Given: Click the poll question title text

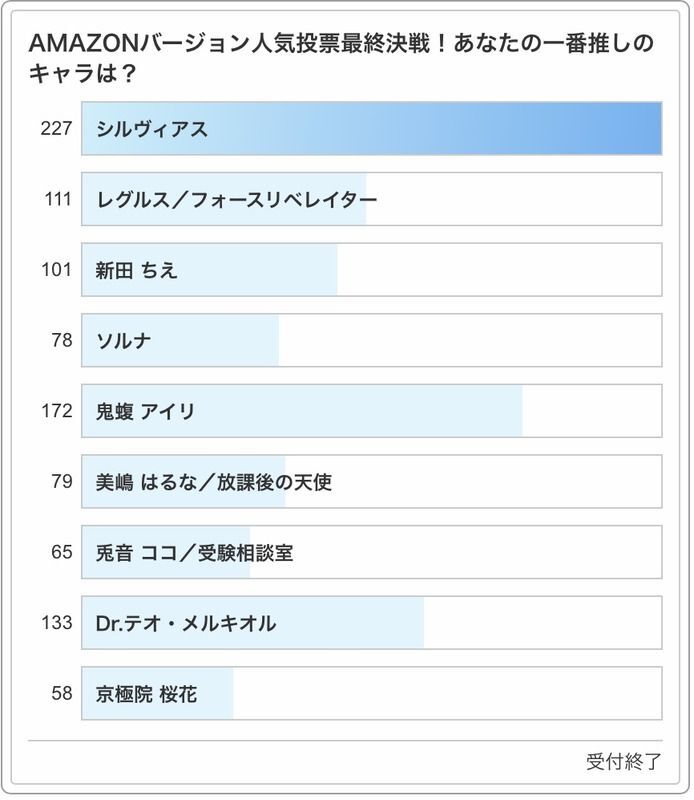Looking at the screenshot, I should coord(340,58).
